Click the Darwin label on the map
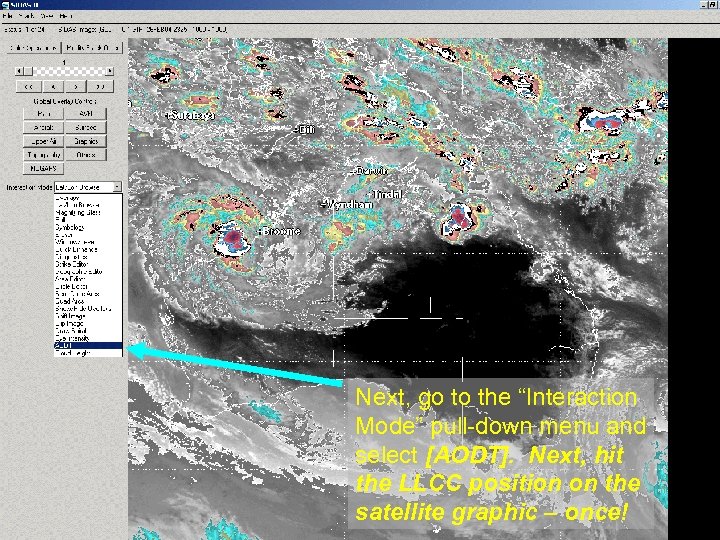Screen dimensions: 720x540 click(x=372, y=171)
